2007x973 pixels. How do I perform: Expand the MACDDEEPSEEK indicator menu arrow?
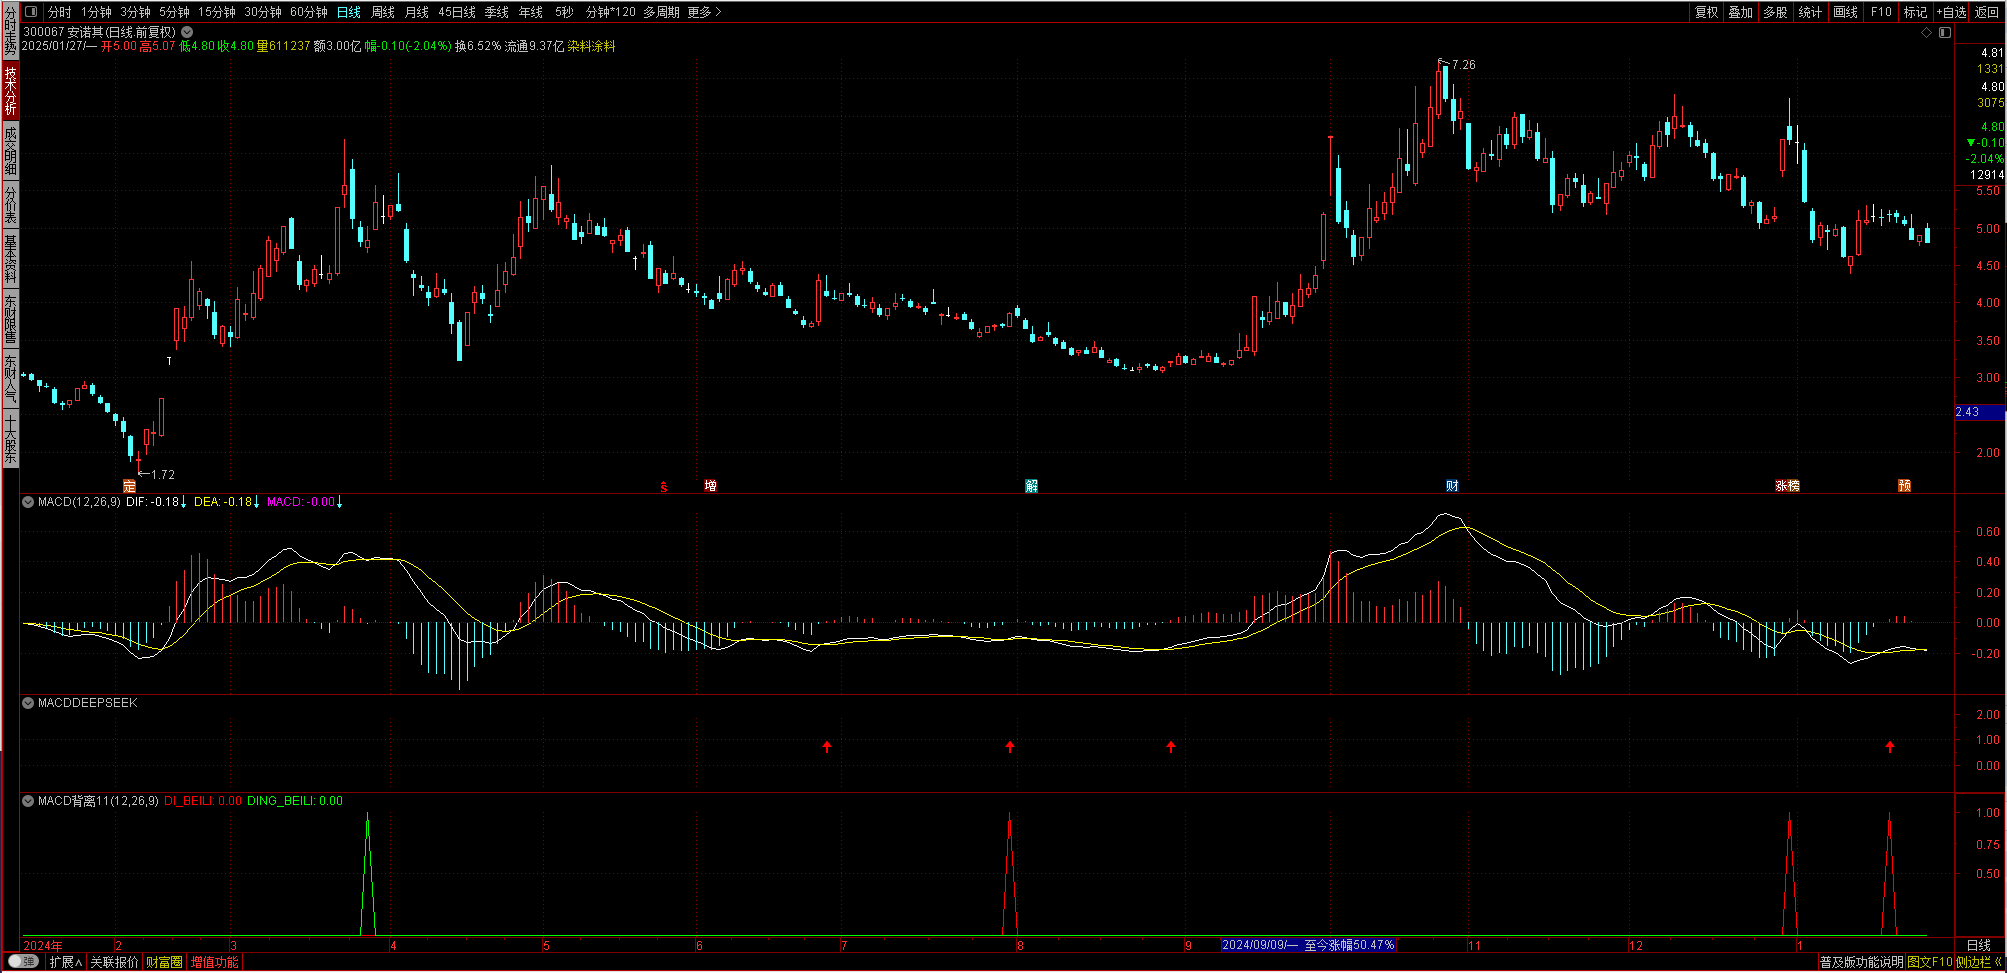pos(28,703)
